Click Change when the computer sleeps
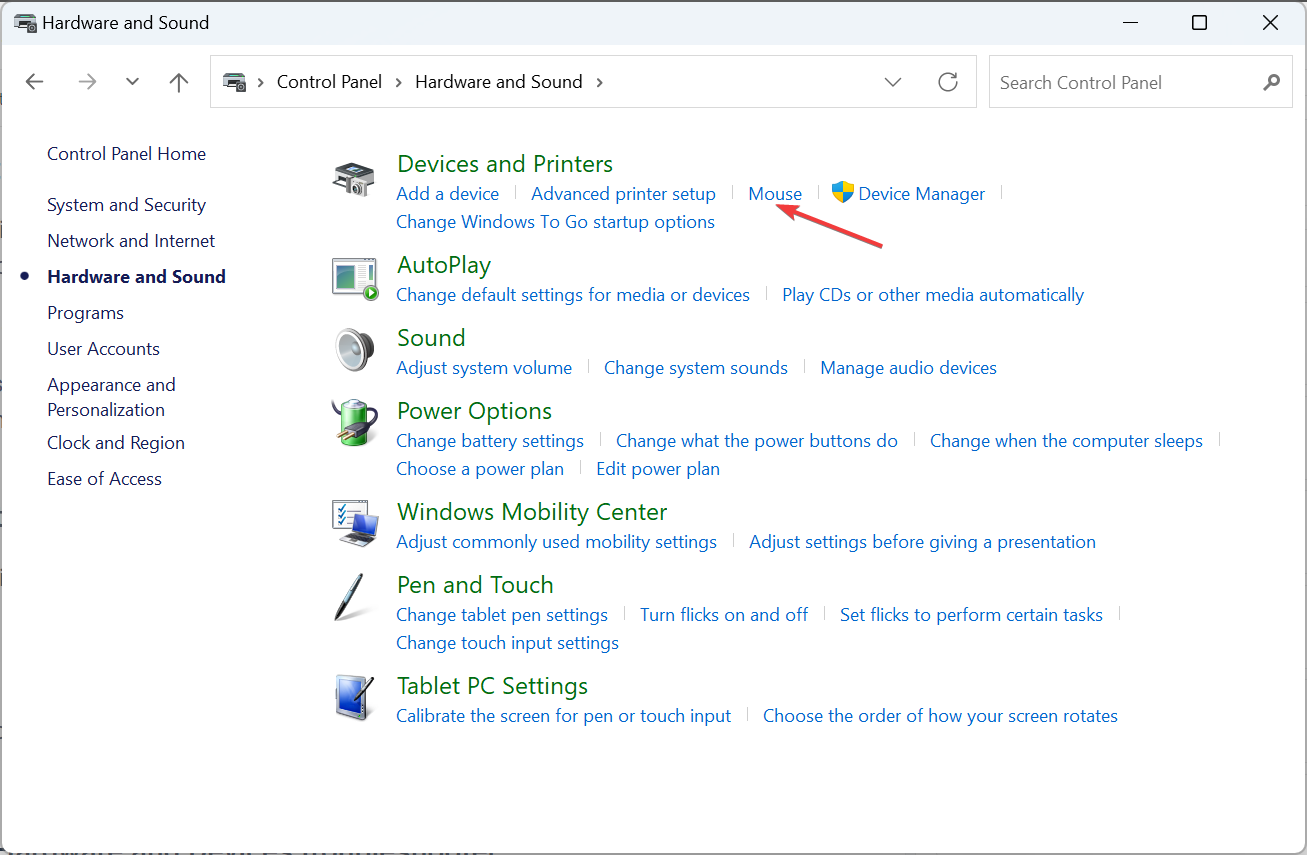Screen dimensions: 1307x855 [1066, 440]
